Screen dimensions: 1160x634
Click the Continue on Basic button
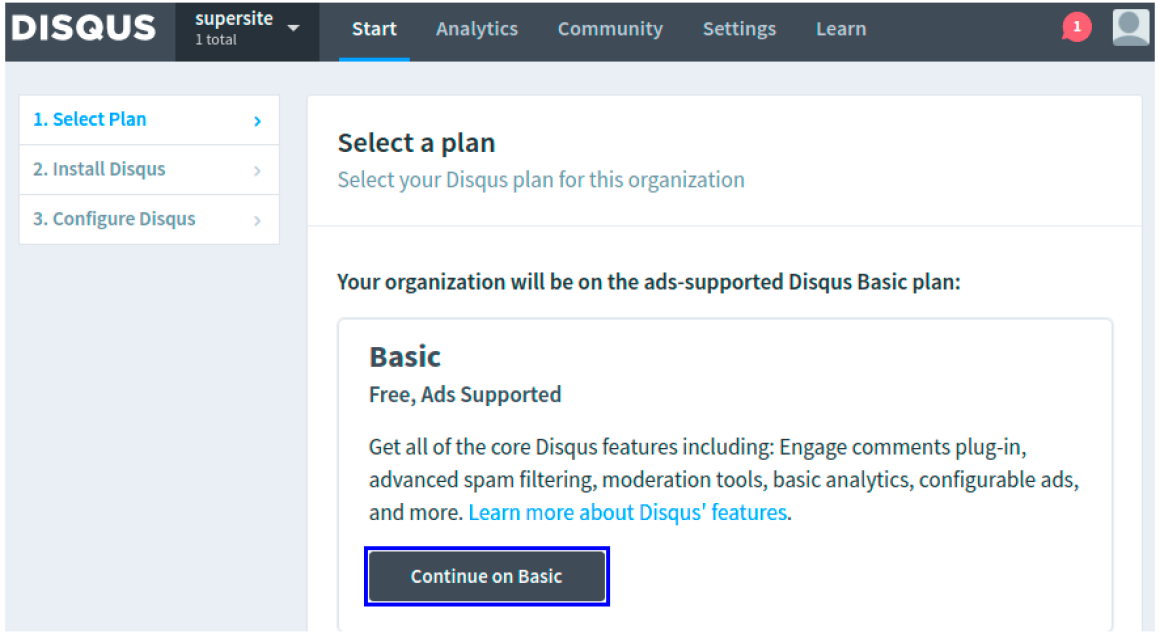487,576
